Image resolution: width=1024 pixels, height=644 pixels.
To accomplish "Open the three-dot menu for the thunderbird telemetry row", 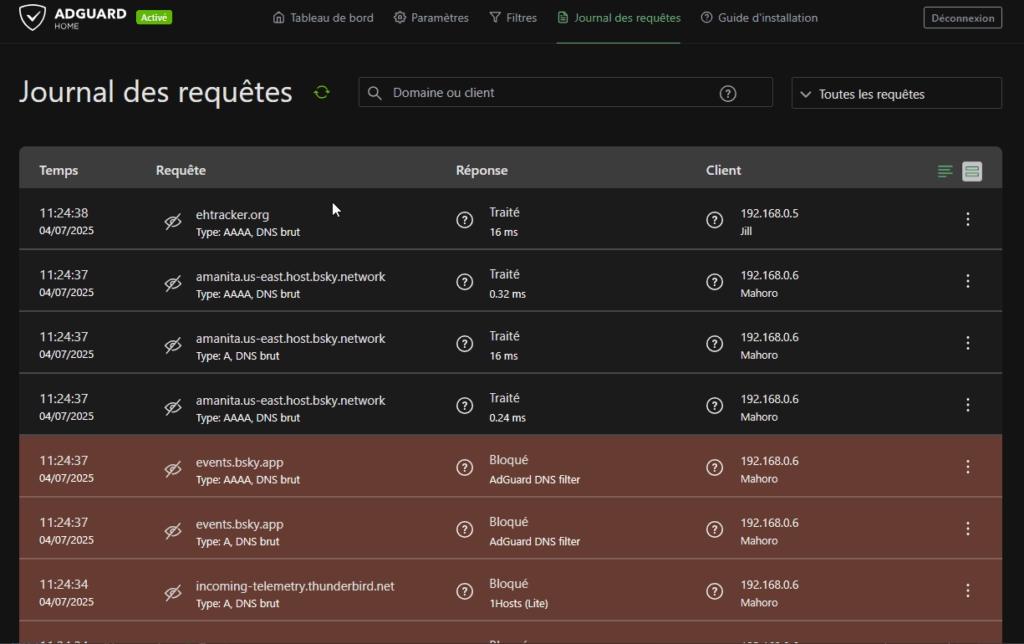I will [968, 591].
